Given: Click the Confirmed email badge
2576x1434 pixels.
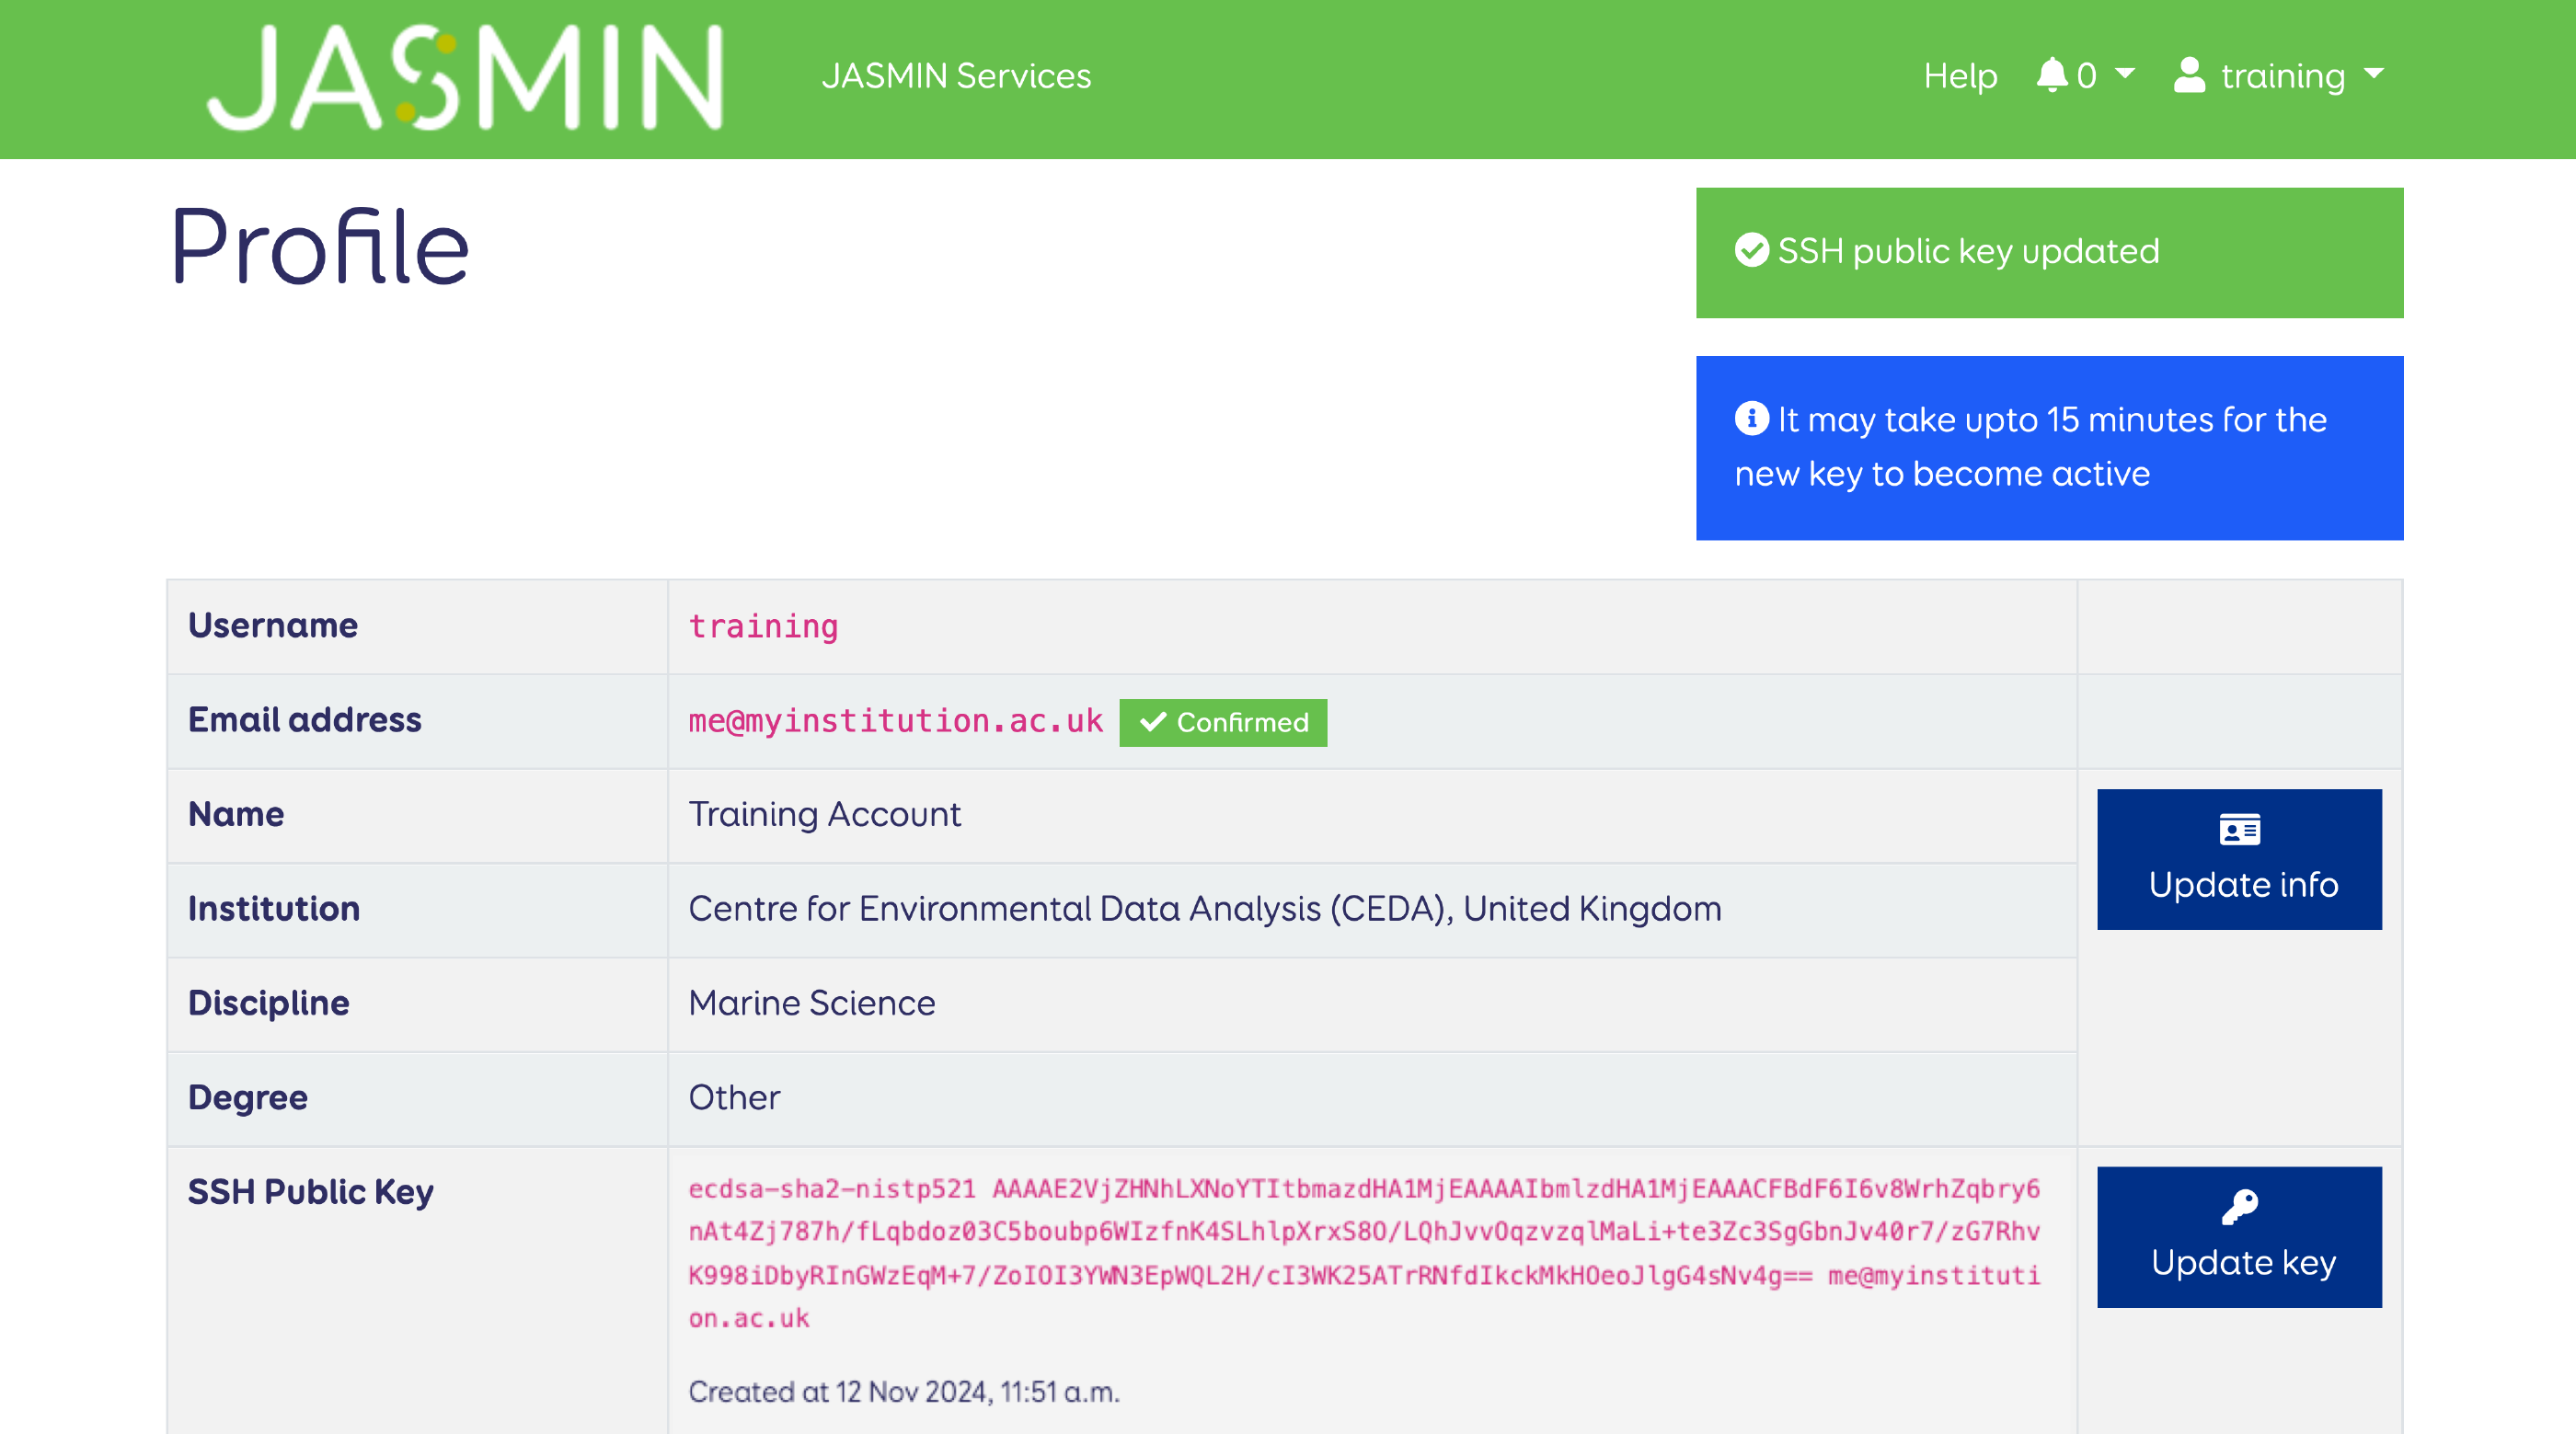Looking at the screenshot, I should pyautogui.click(x=1223, y=722).
